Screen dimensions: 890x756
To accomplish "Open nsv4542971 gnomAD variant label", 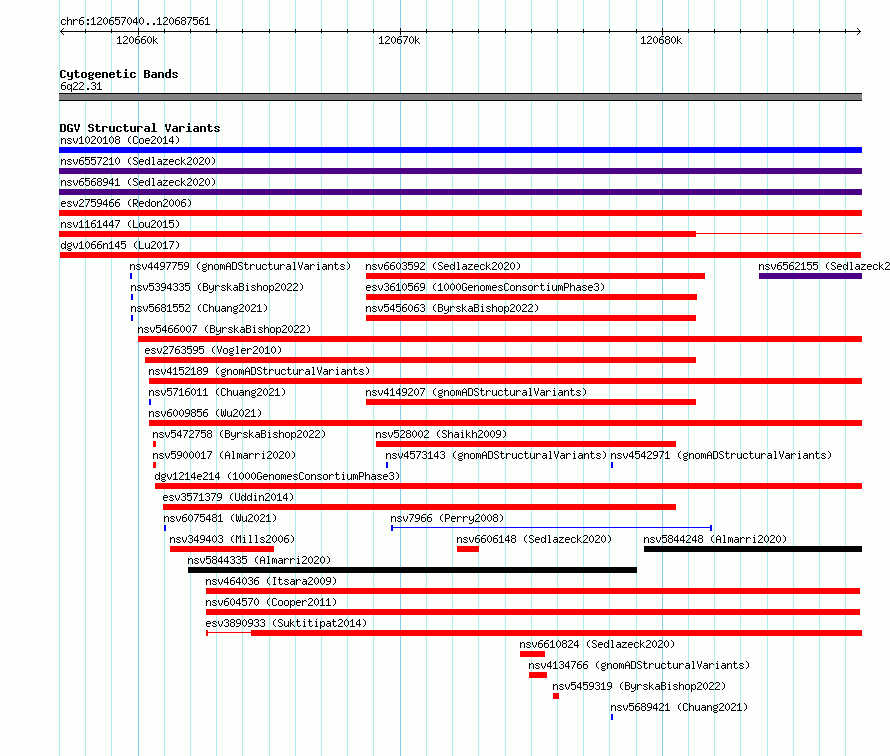I will 721,455.
